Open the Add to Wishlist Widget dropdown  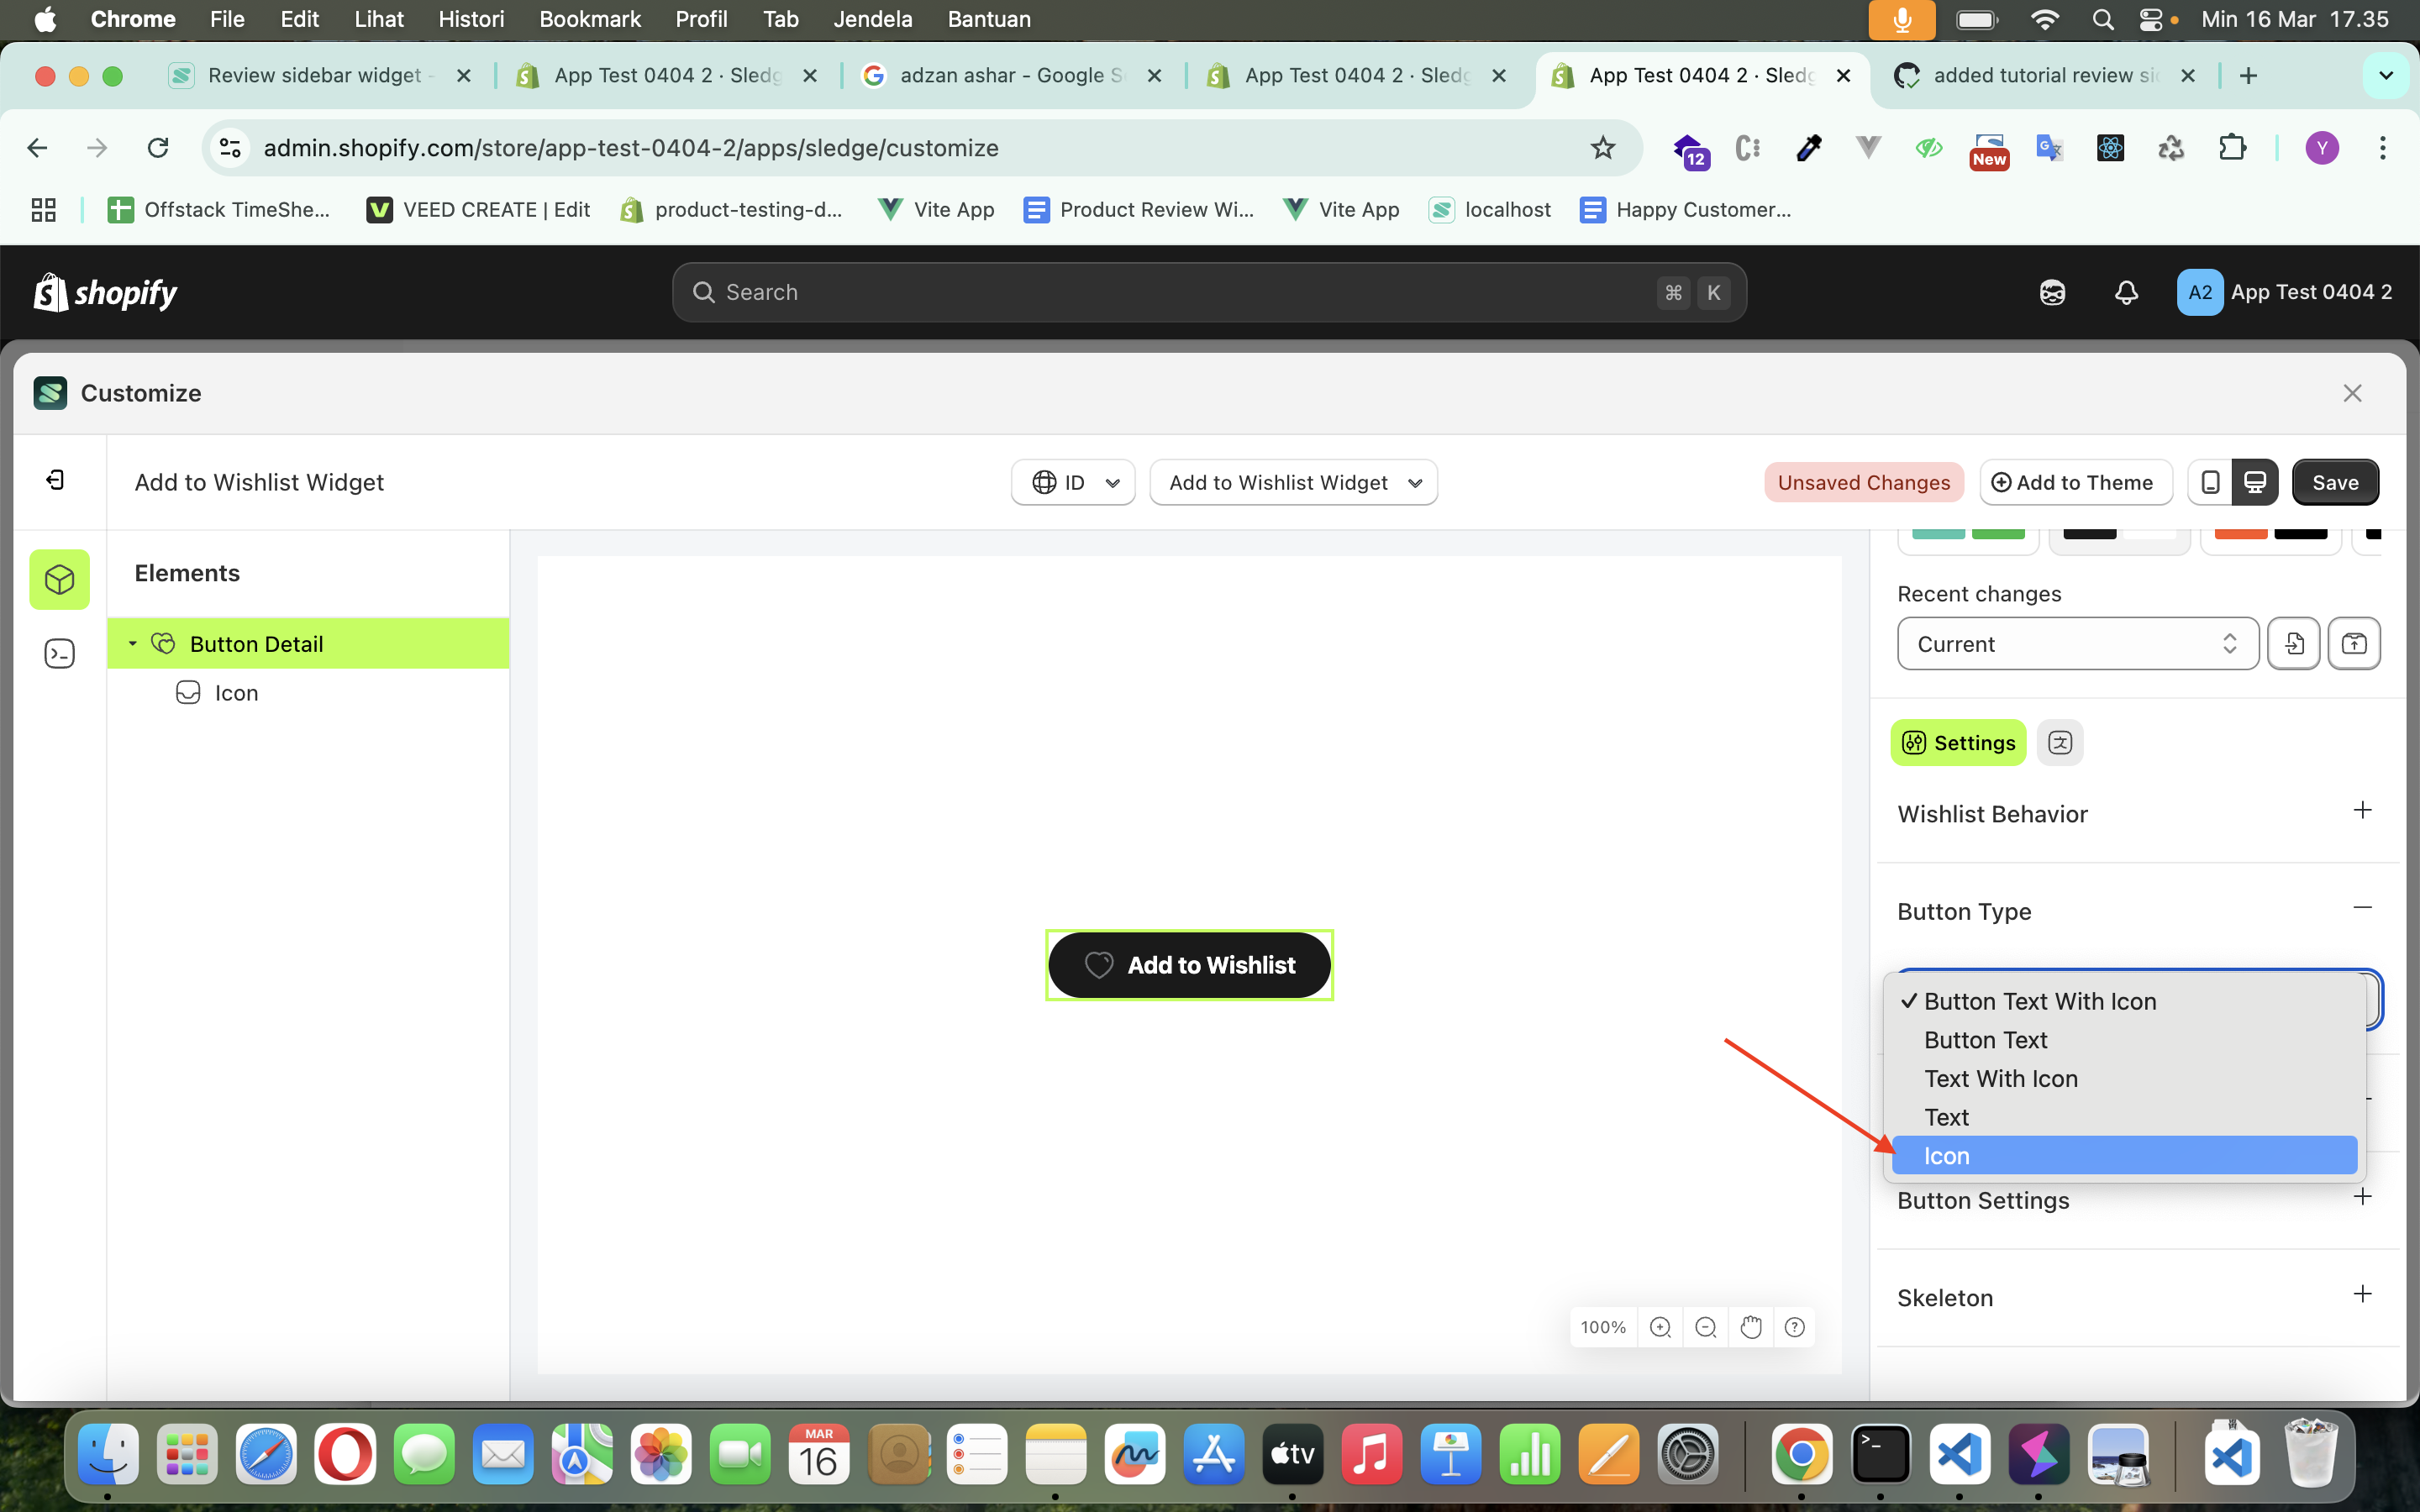(1292, 481)
